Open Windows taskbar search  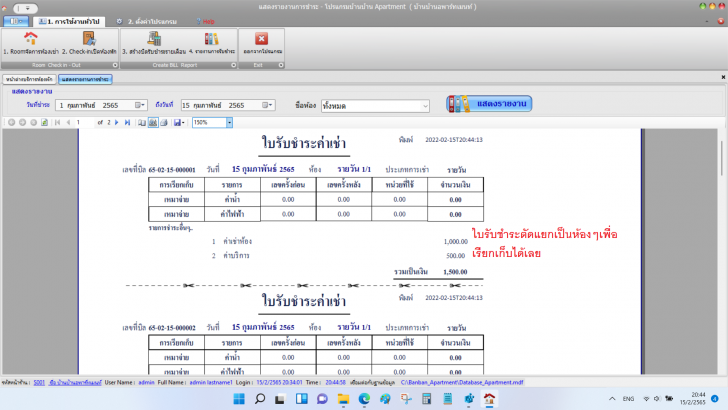[x=260, y=399]
